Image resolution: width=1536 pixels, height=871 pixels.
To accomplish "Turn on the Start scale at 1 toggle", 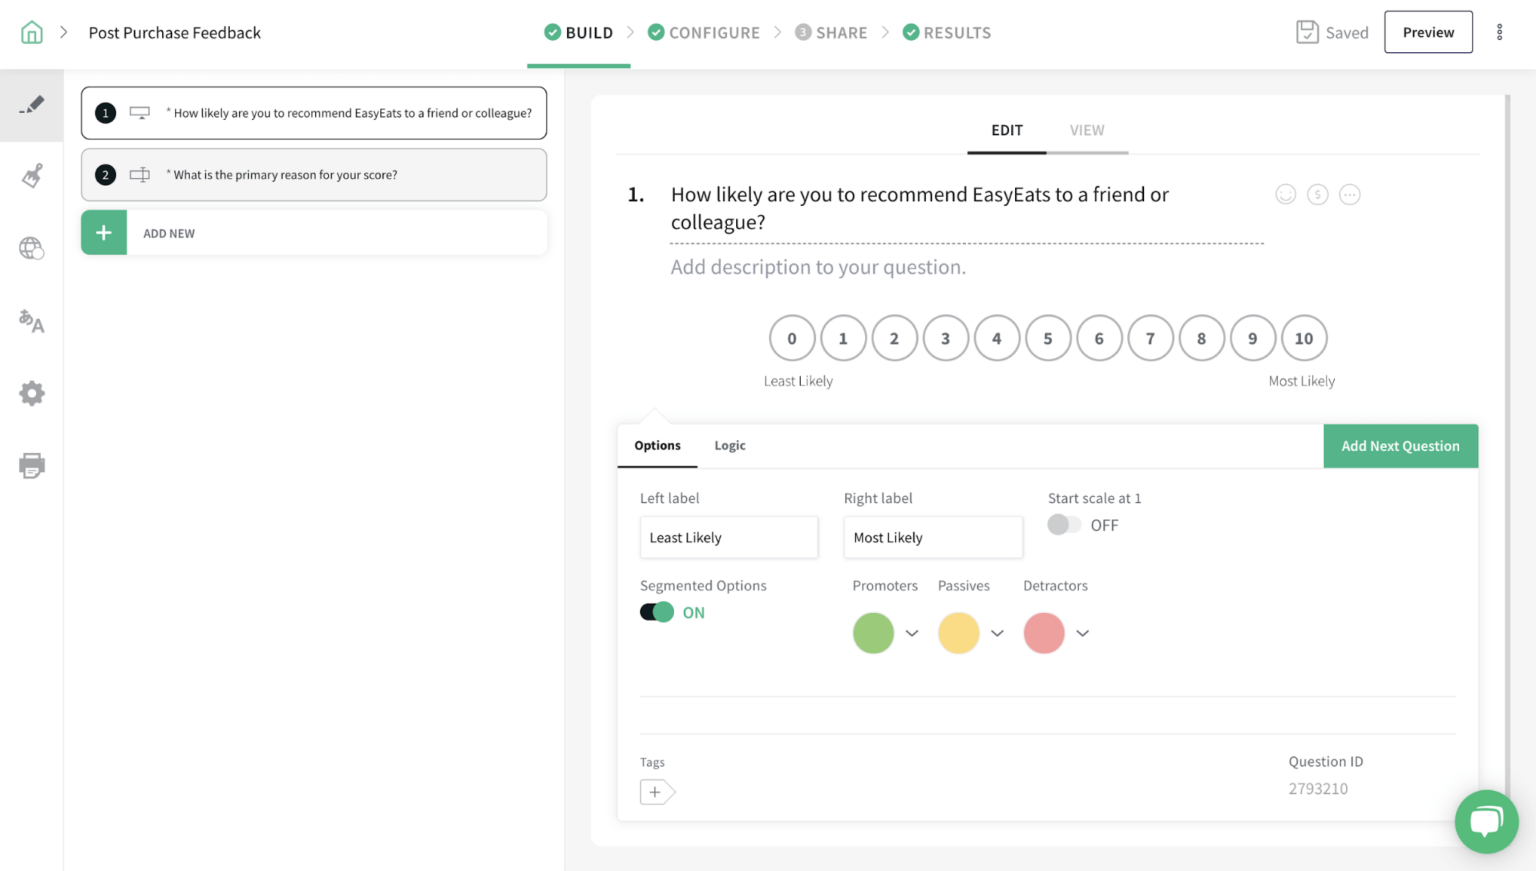I will coord(1063,524).
